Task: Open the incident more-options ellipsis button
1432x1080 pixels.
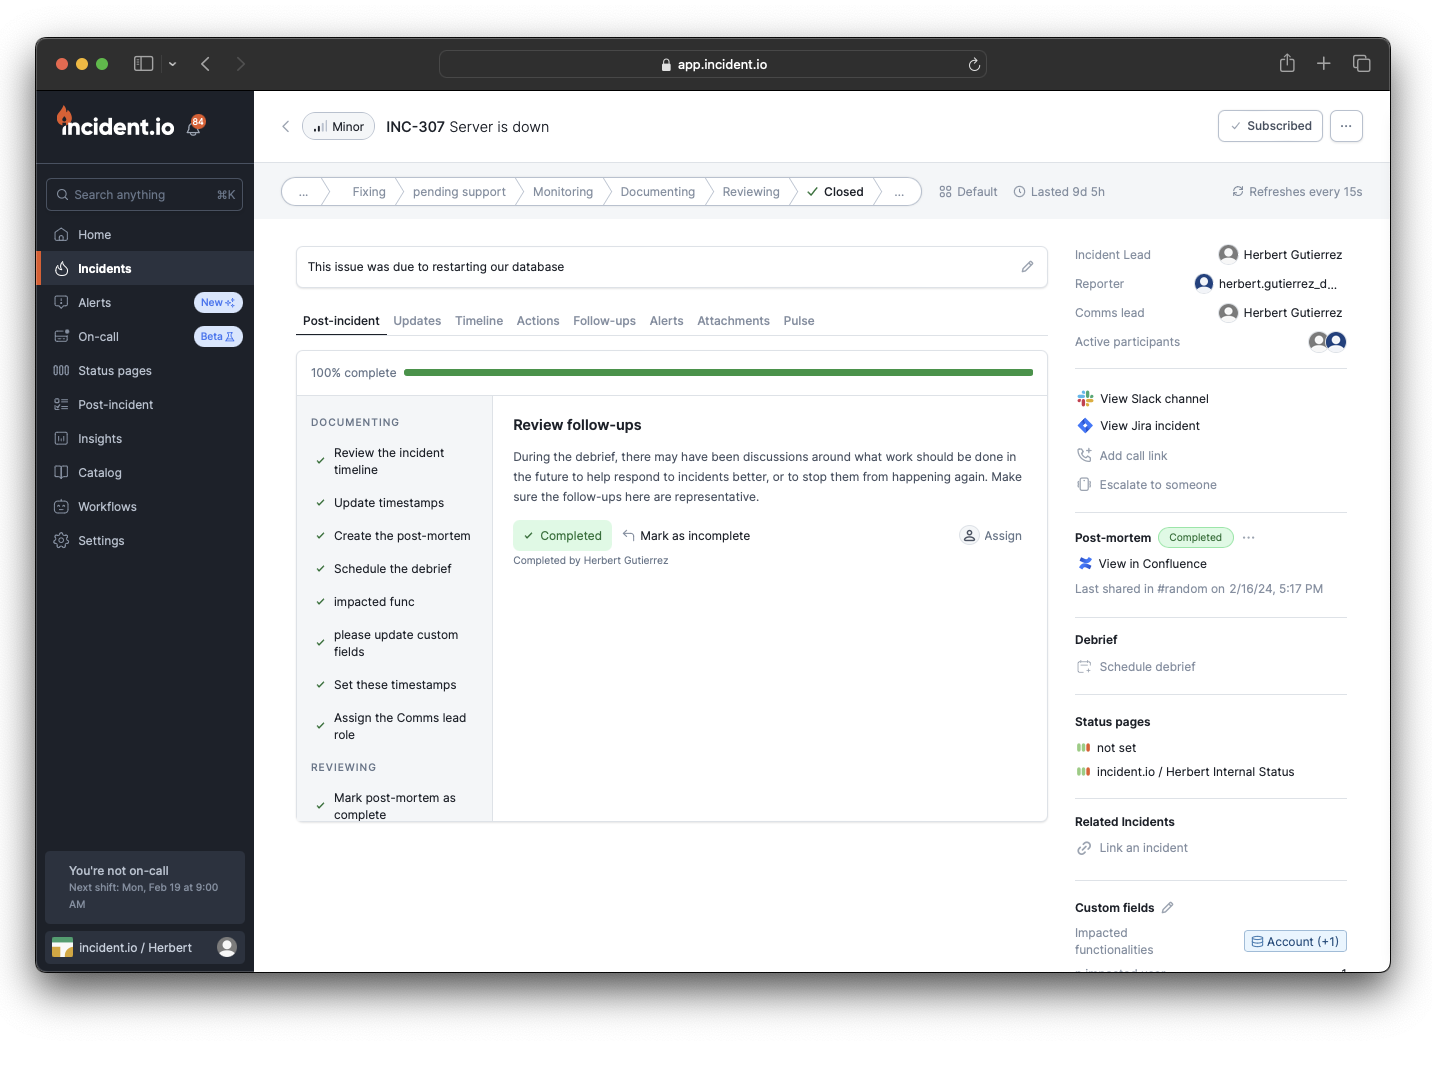Action: tap(1346, 126)
